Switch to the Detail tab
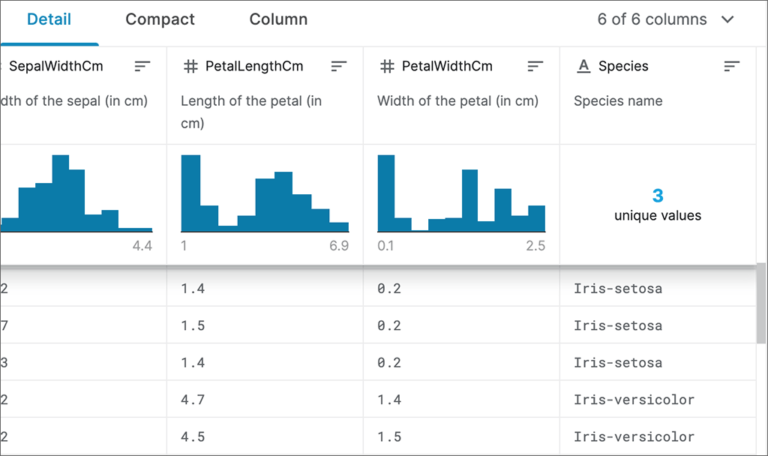Image resolution: width=768 pixels, height=456 pixels. (x=48, y=20)
